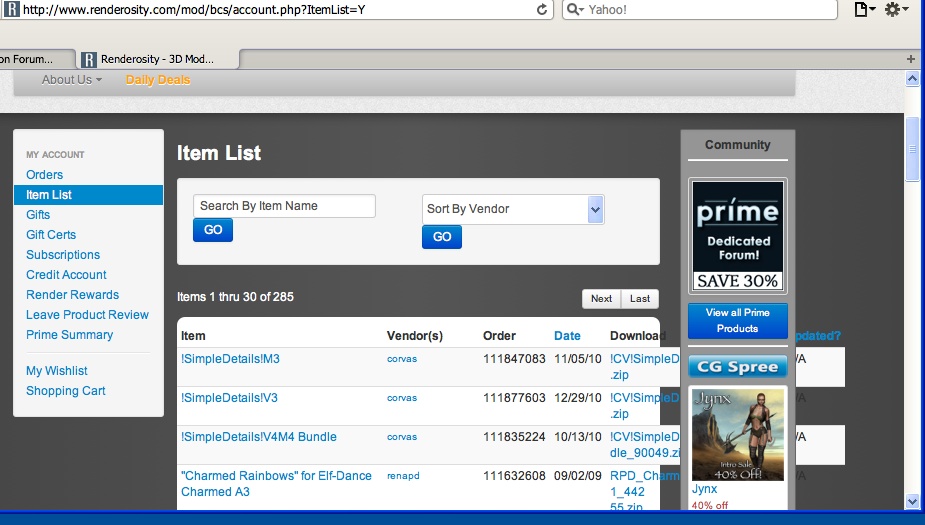Open Leave Product Review

[87, 315]
